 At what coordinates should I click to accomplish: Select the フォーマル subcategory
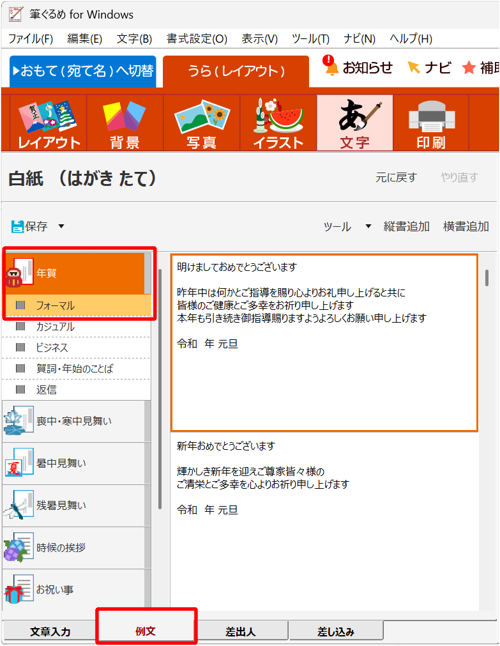(78, 305)
